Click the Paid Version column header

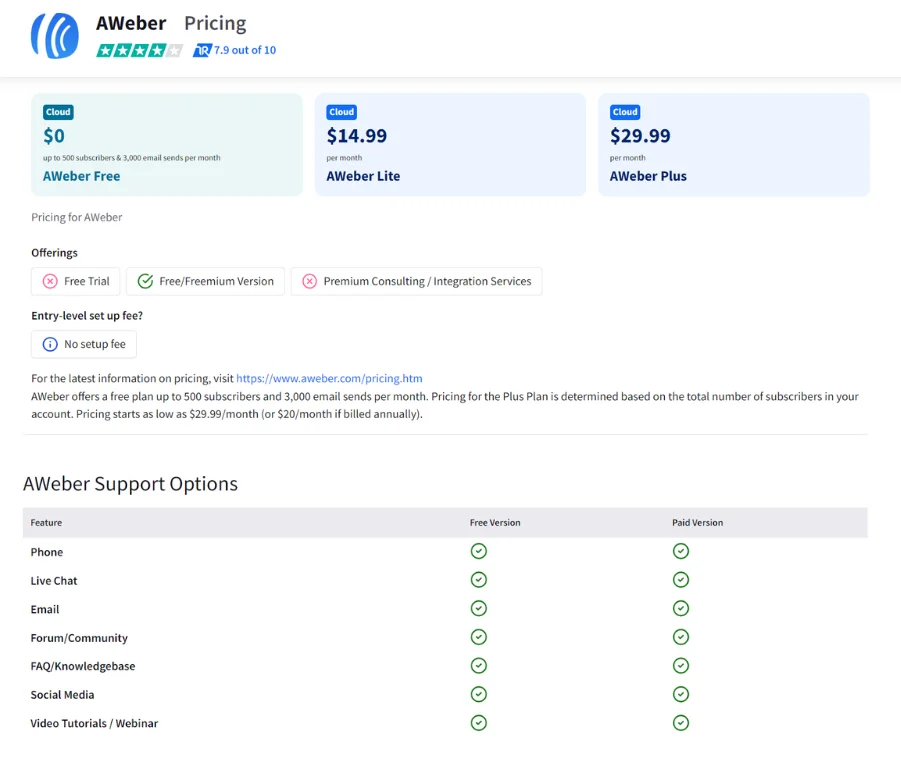[x=698, y=523]
